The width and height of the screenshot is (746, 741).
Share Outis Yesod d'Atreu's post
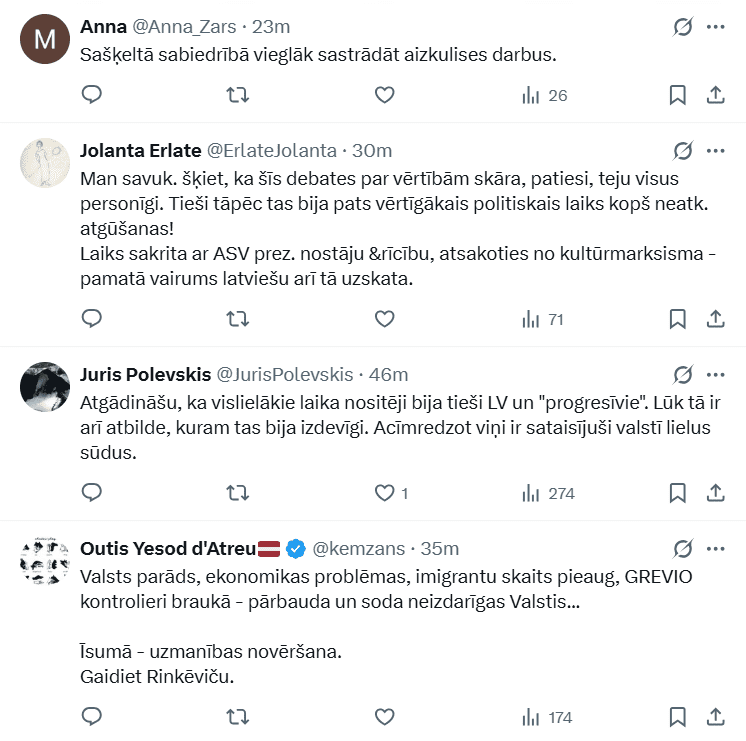[x=716, y=717]
